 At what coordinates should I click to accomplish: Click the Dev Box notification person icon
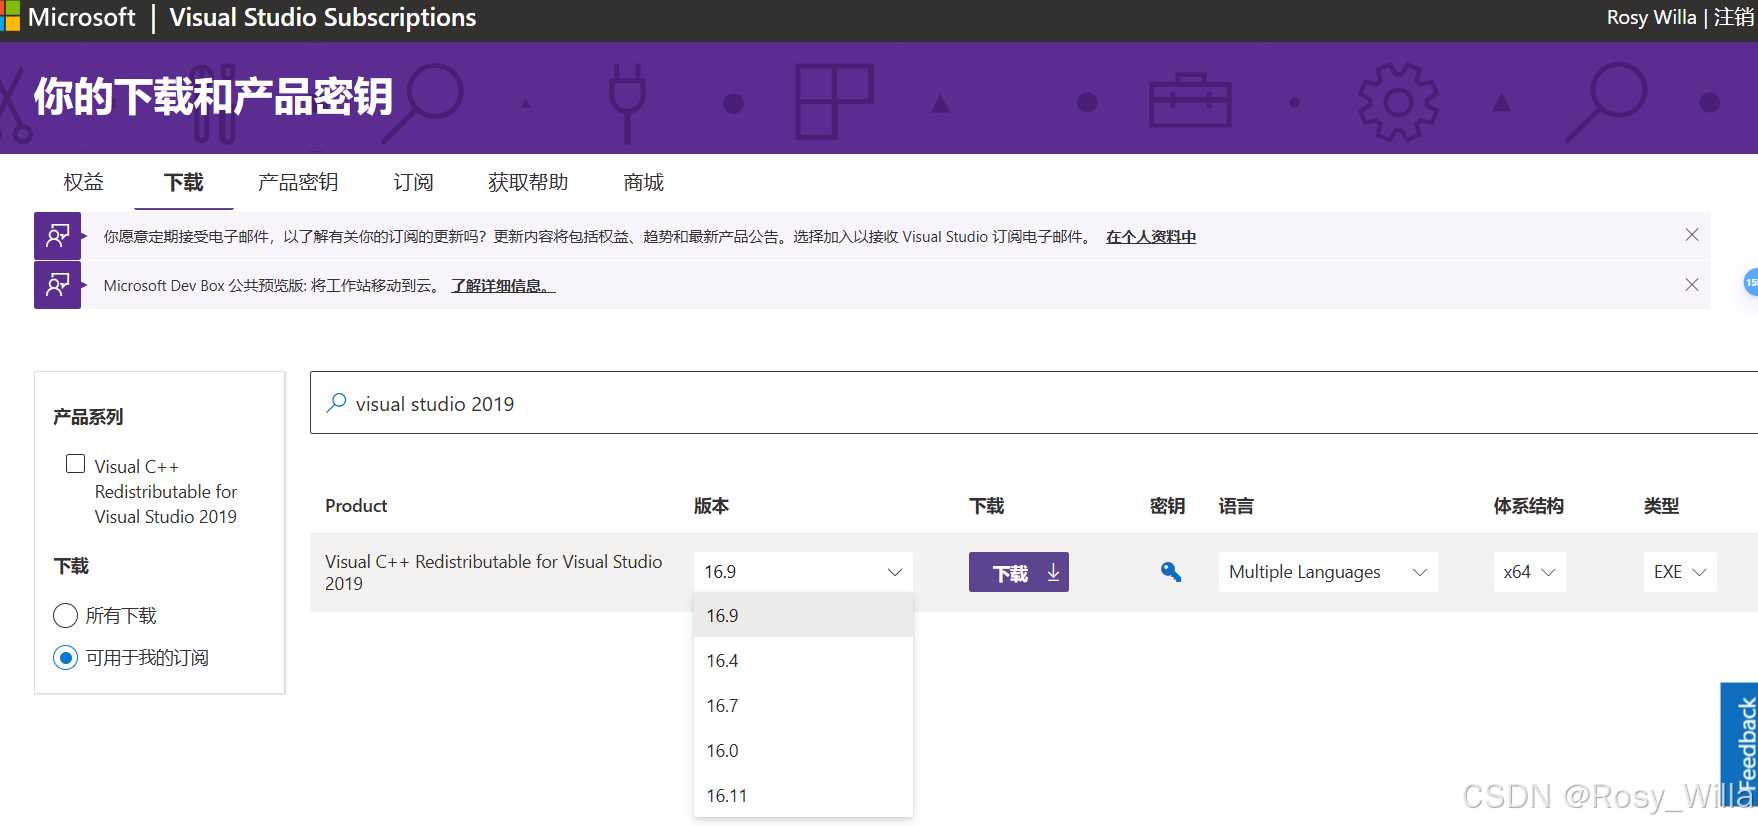pos(57,285)
